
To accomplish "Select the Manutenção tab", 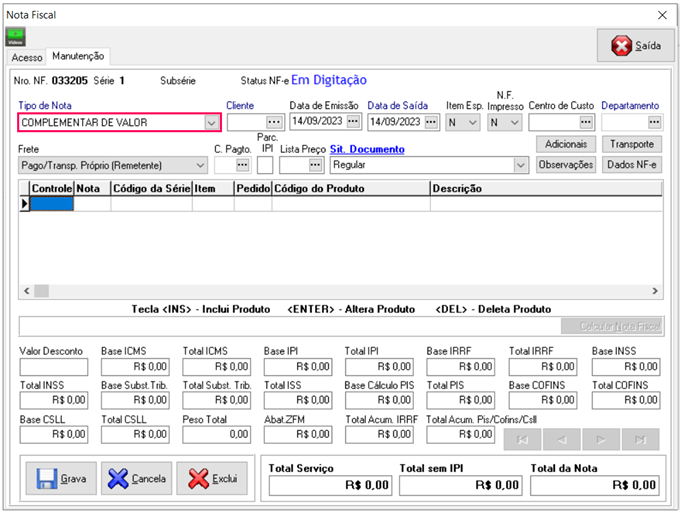I will (x=79, y=57).
